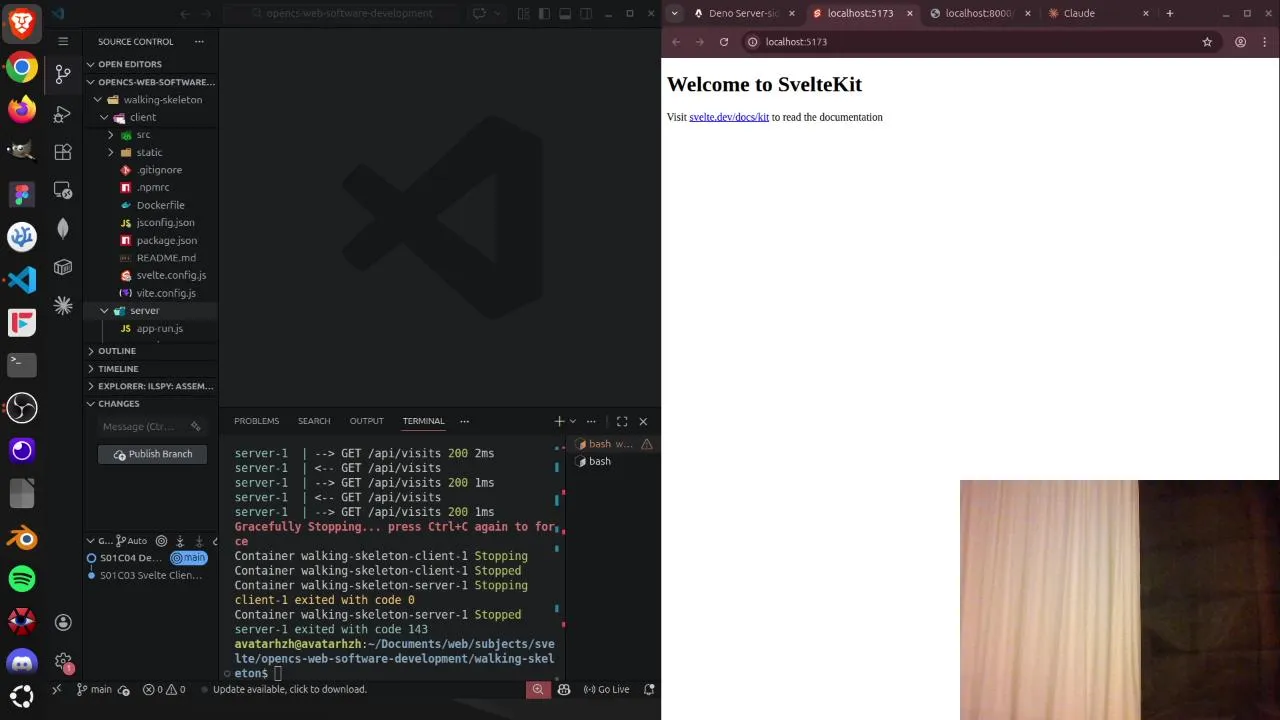The height and width of the screenshot is (720, 1280).
Task: Open VS Code accounts icon
Action: tap(63, 622)
